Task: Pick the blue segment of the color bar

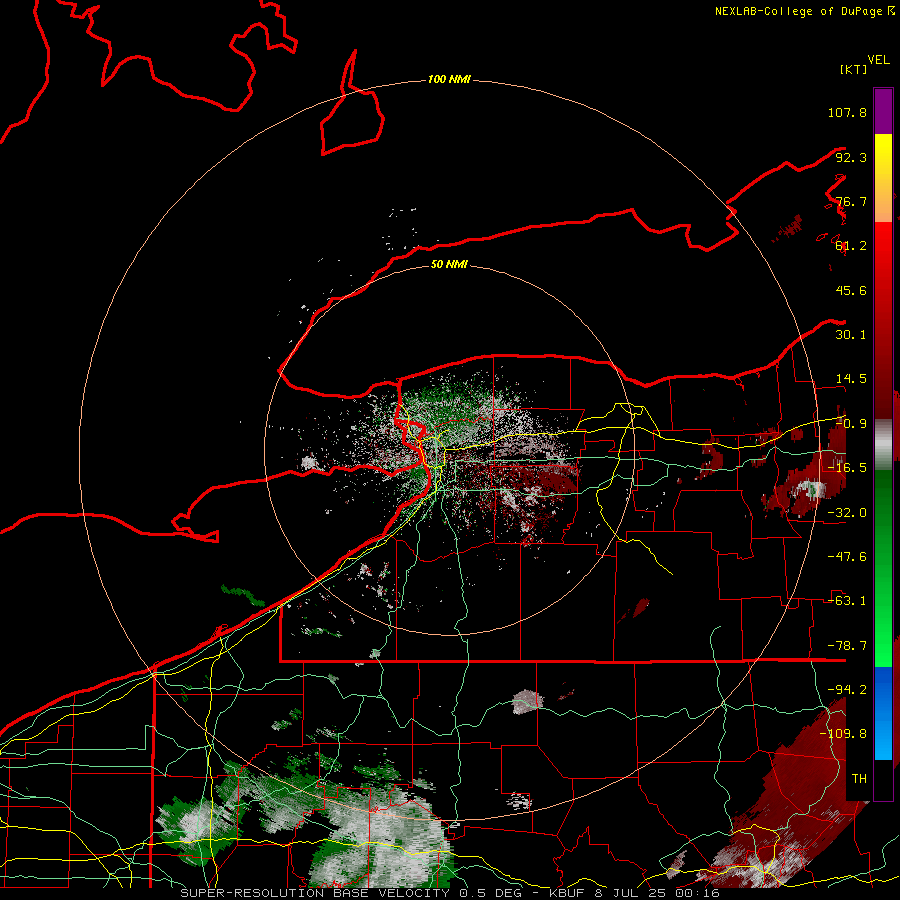Action: [x=883, y=713]
